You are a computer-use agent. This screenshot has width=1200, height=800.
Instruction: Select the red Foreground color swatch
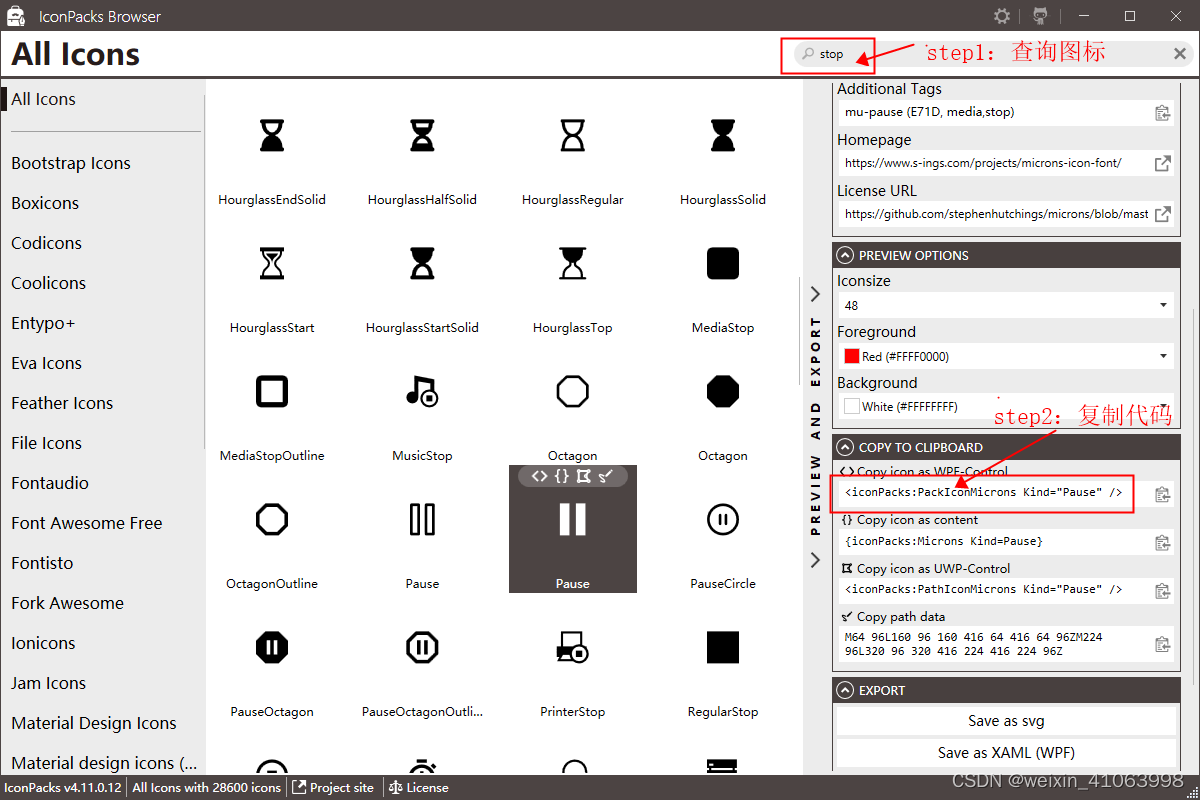pos(852,355)
